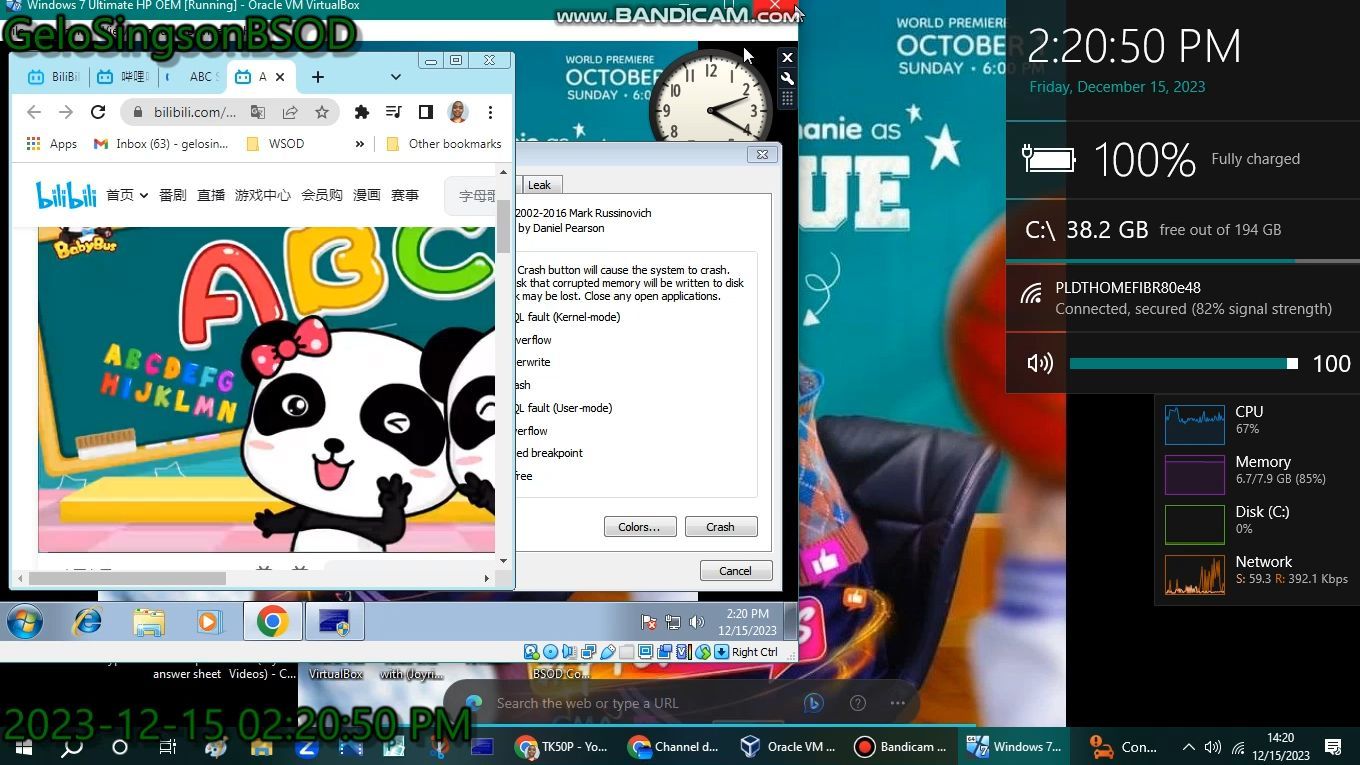Reload the bilibili page in Chrome
Image resolution: width=1360 pixels, height=765 pixels.
click(98, 112)
